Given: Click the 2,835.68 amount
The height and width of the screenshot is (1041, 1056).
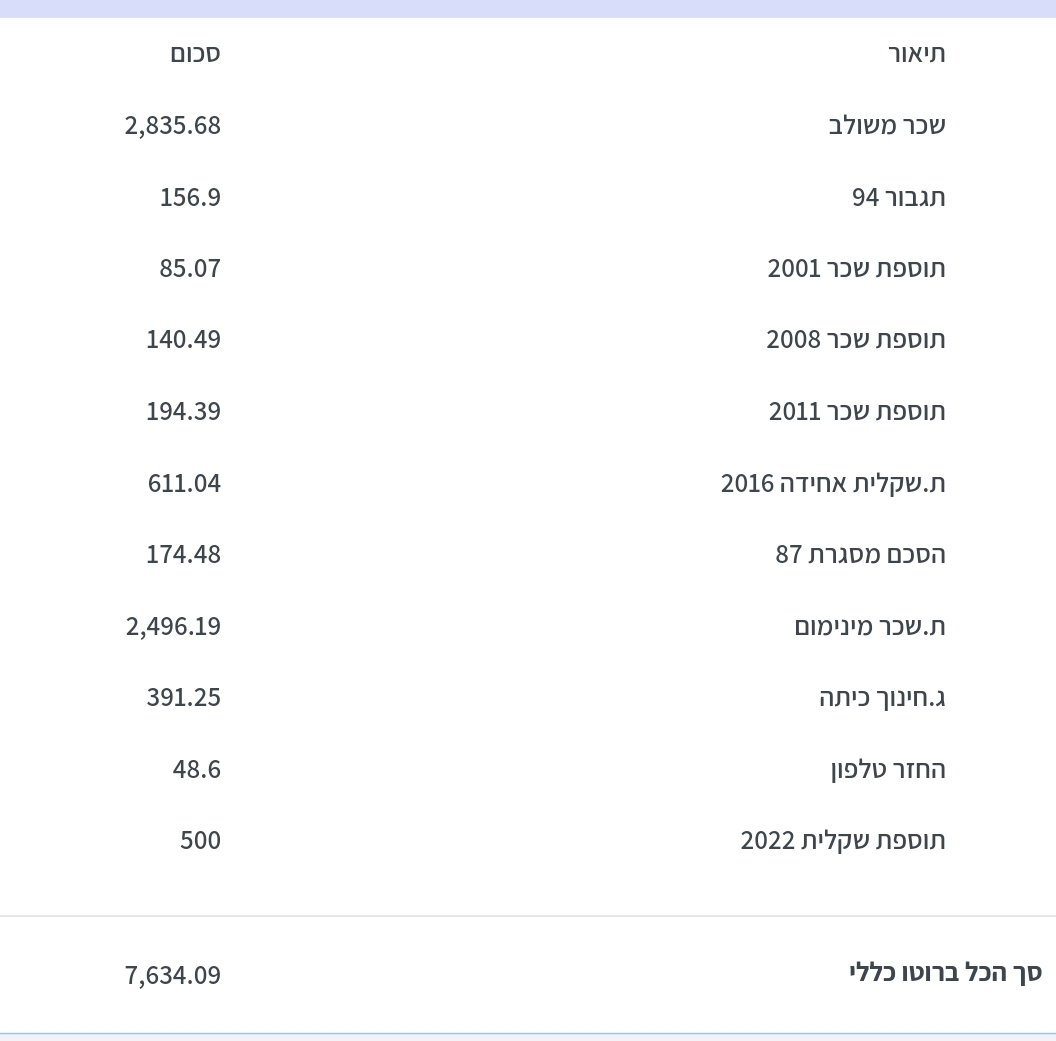Looking at the screenshot, I should click(172, 125).
